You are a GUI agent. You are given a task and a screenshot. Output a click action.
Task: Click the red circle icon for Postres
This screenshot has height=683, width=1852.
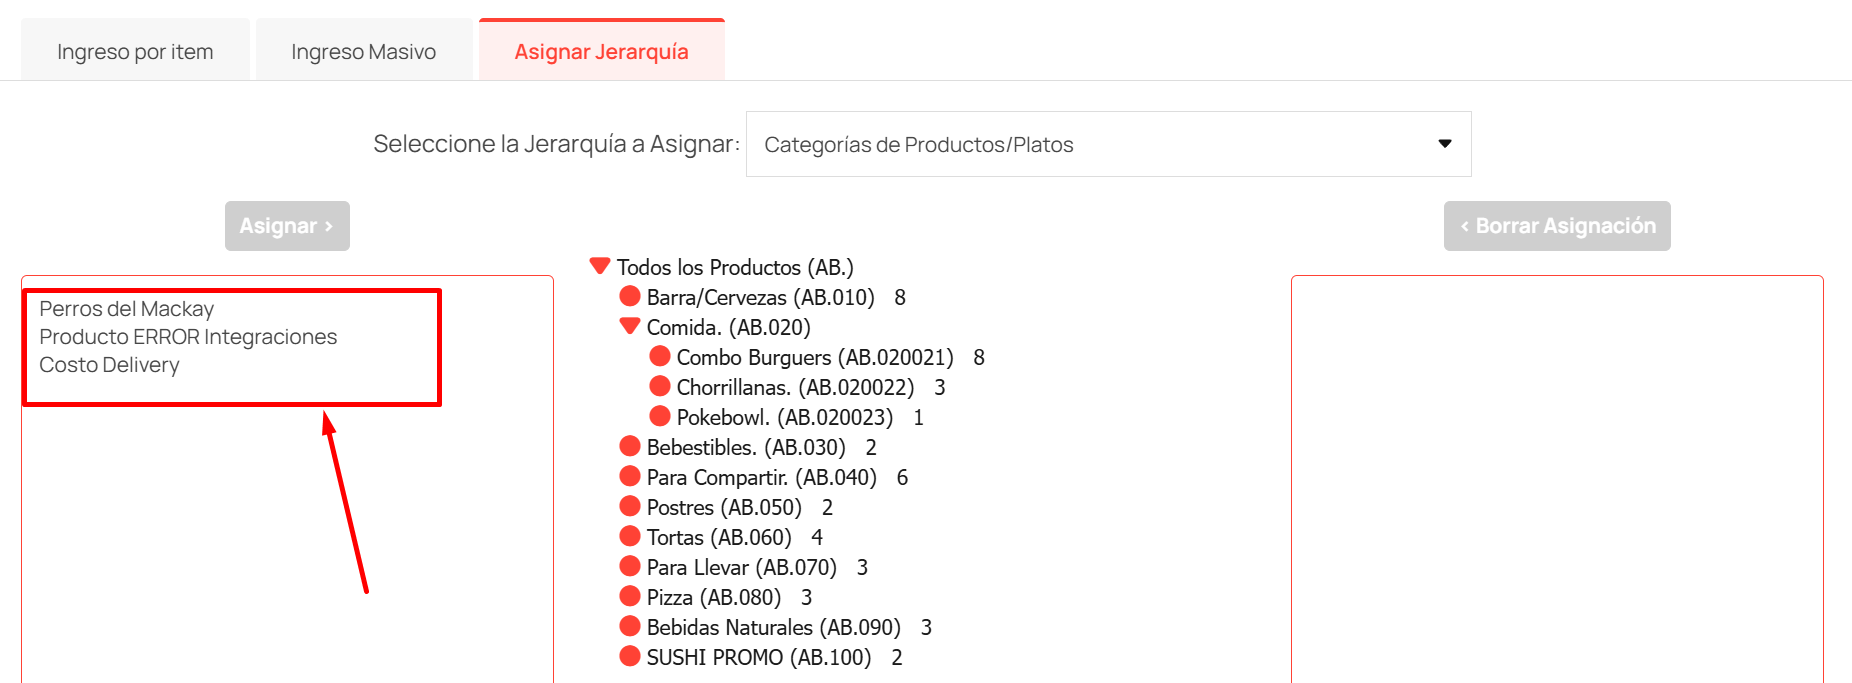pos(630,506)
